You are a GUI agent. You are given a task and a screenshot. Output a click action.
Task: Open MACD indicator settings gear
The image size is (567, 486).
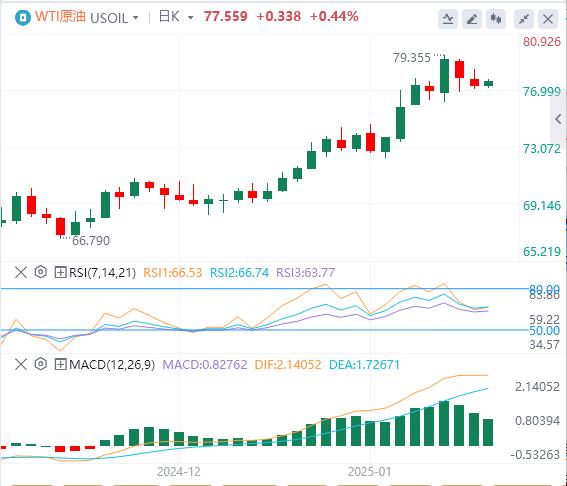(x=40, y=364)
